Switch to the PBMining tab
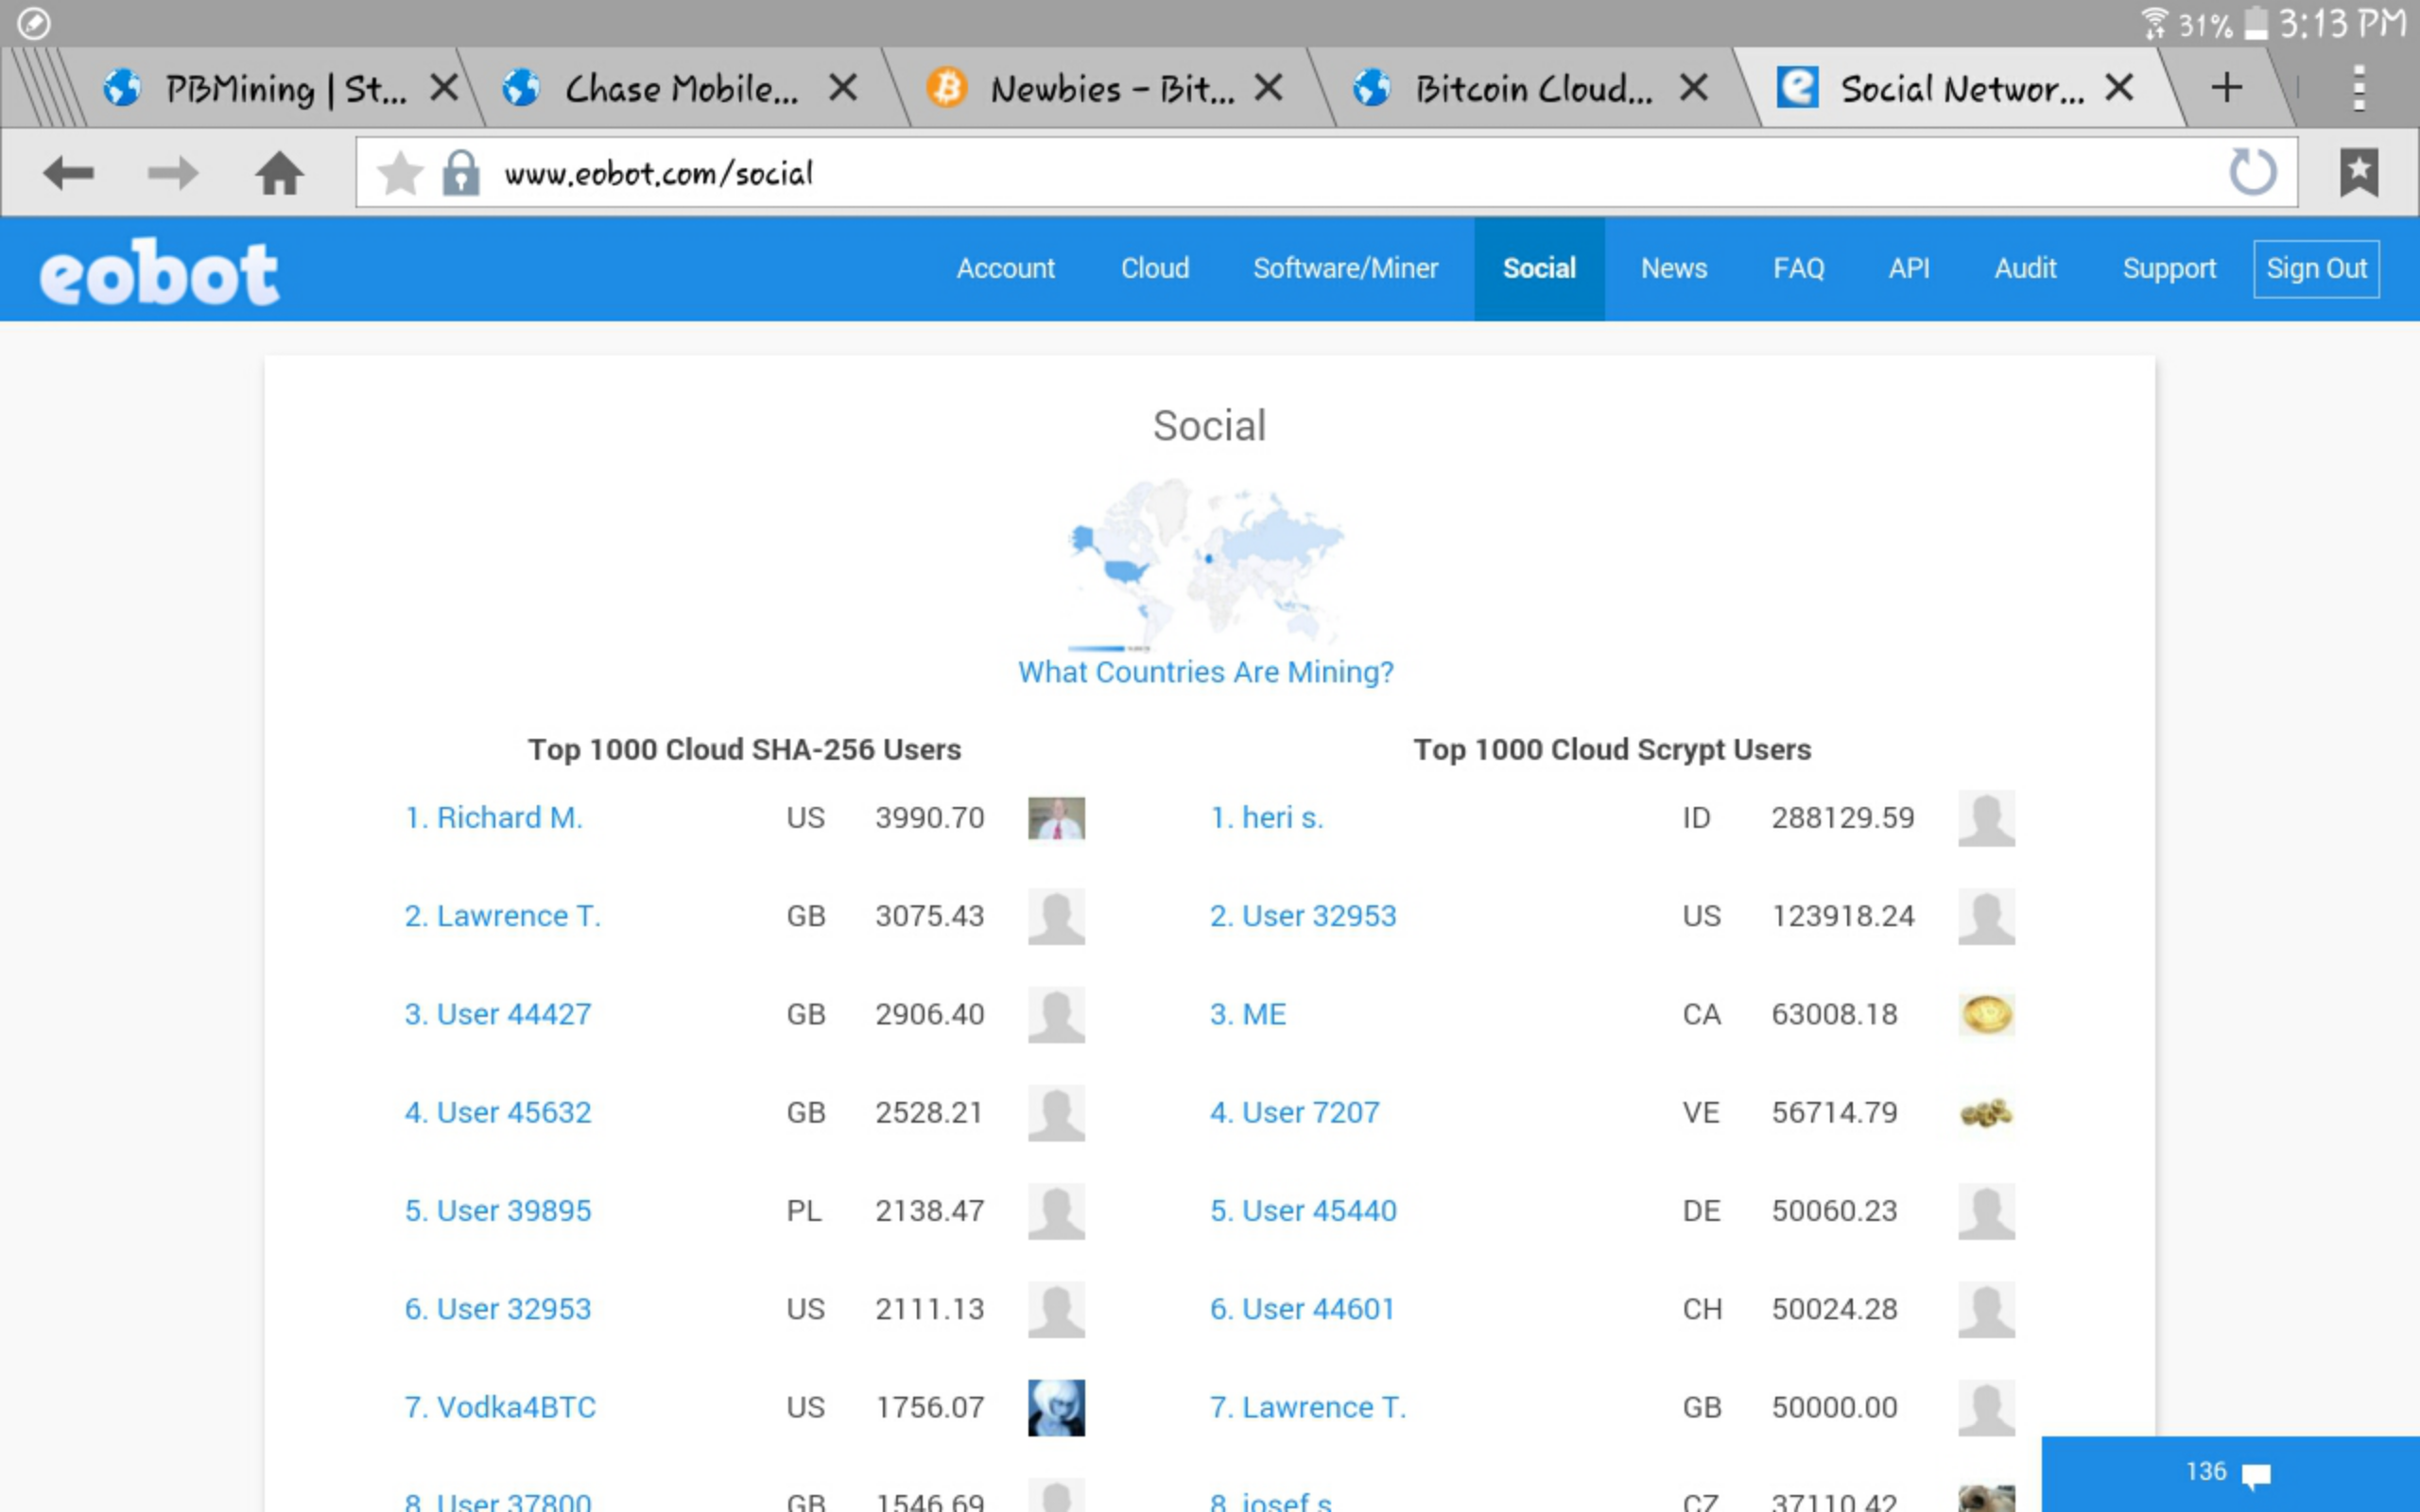Image resolution: width=2420 pixels, height=1512 pixels. (x=260, y=88)
